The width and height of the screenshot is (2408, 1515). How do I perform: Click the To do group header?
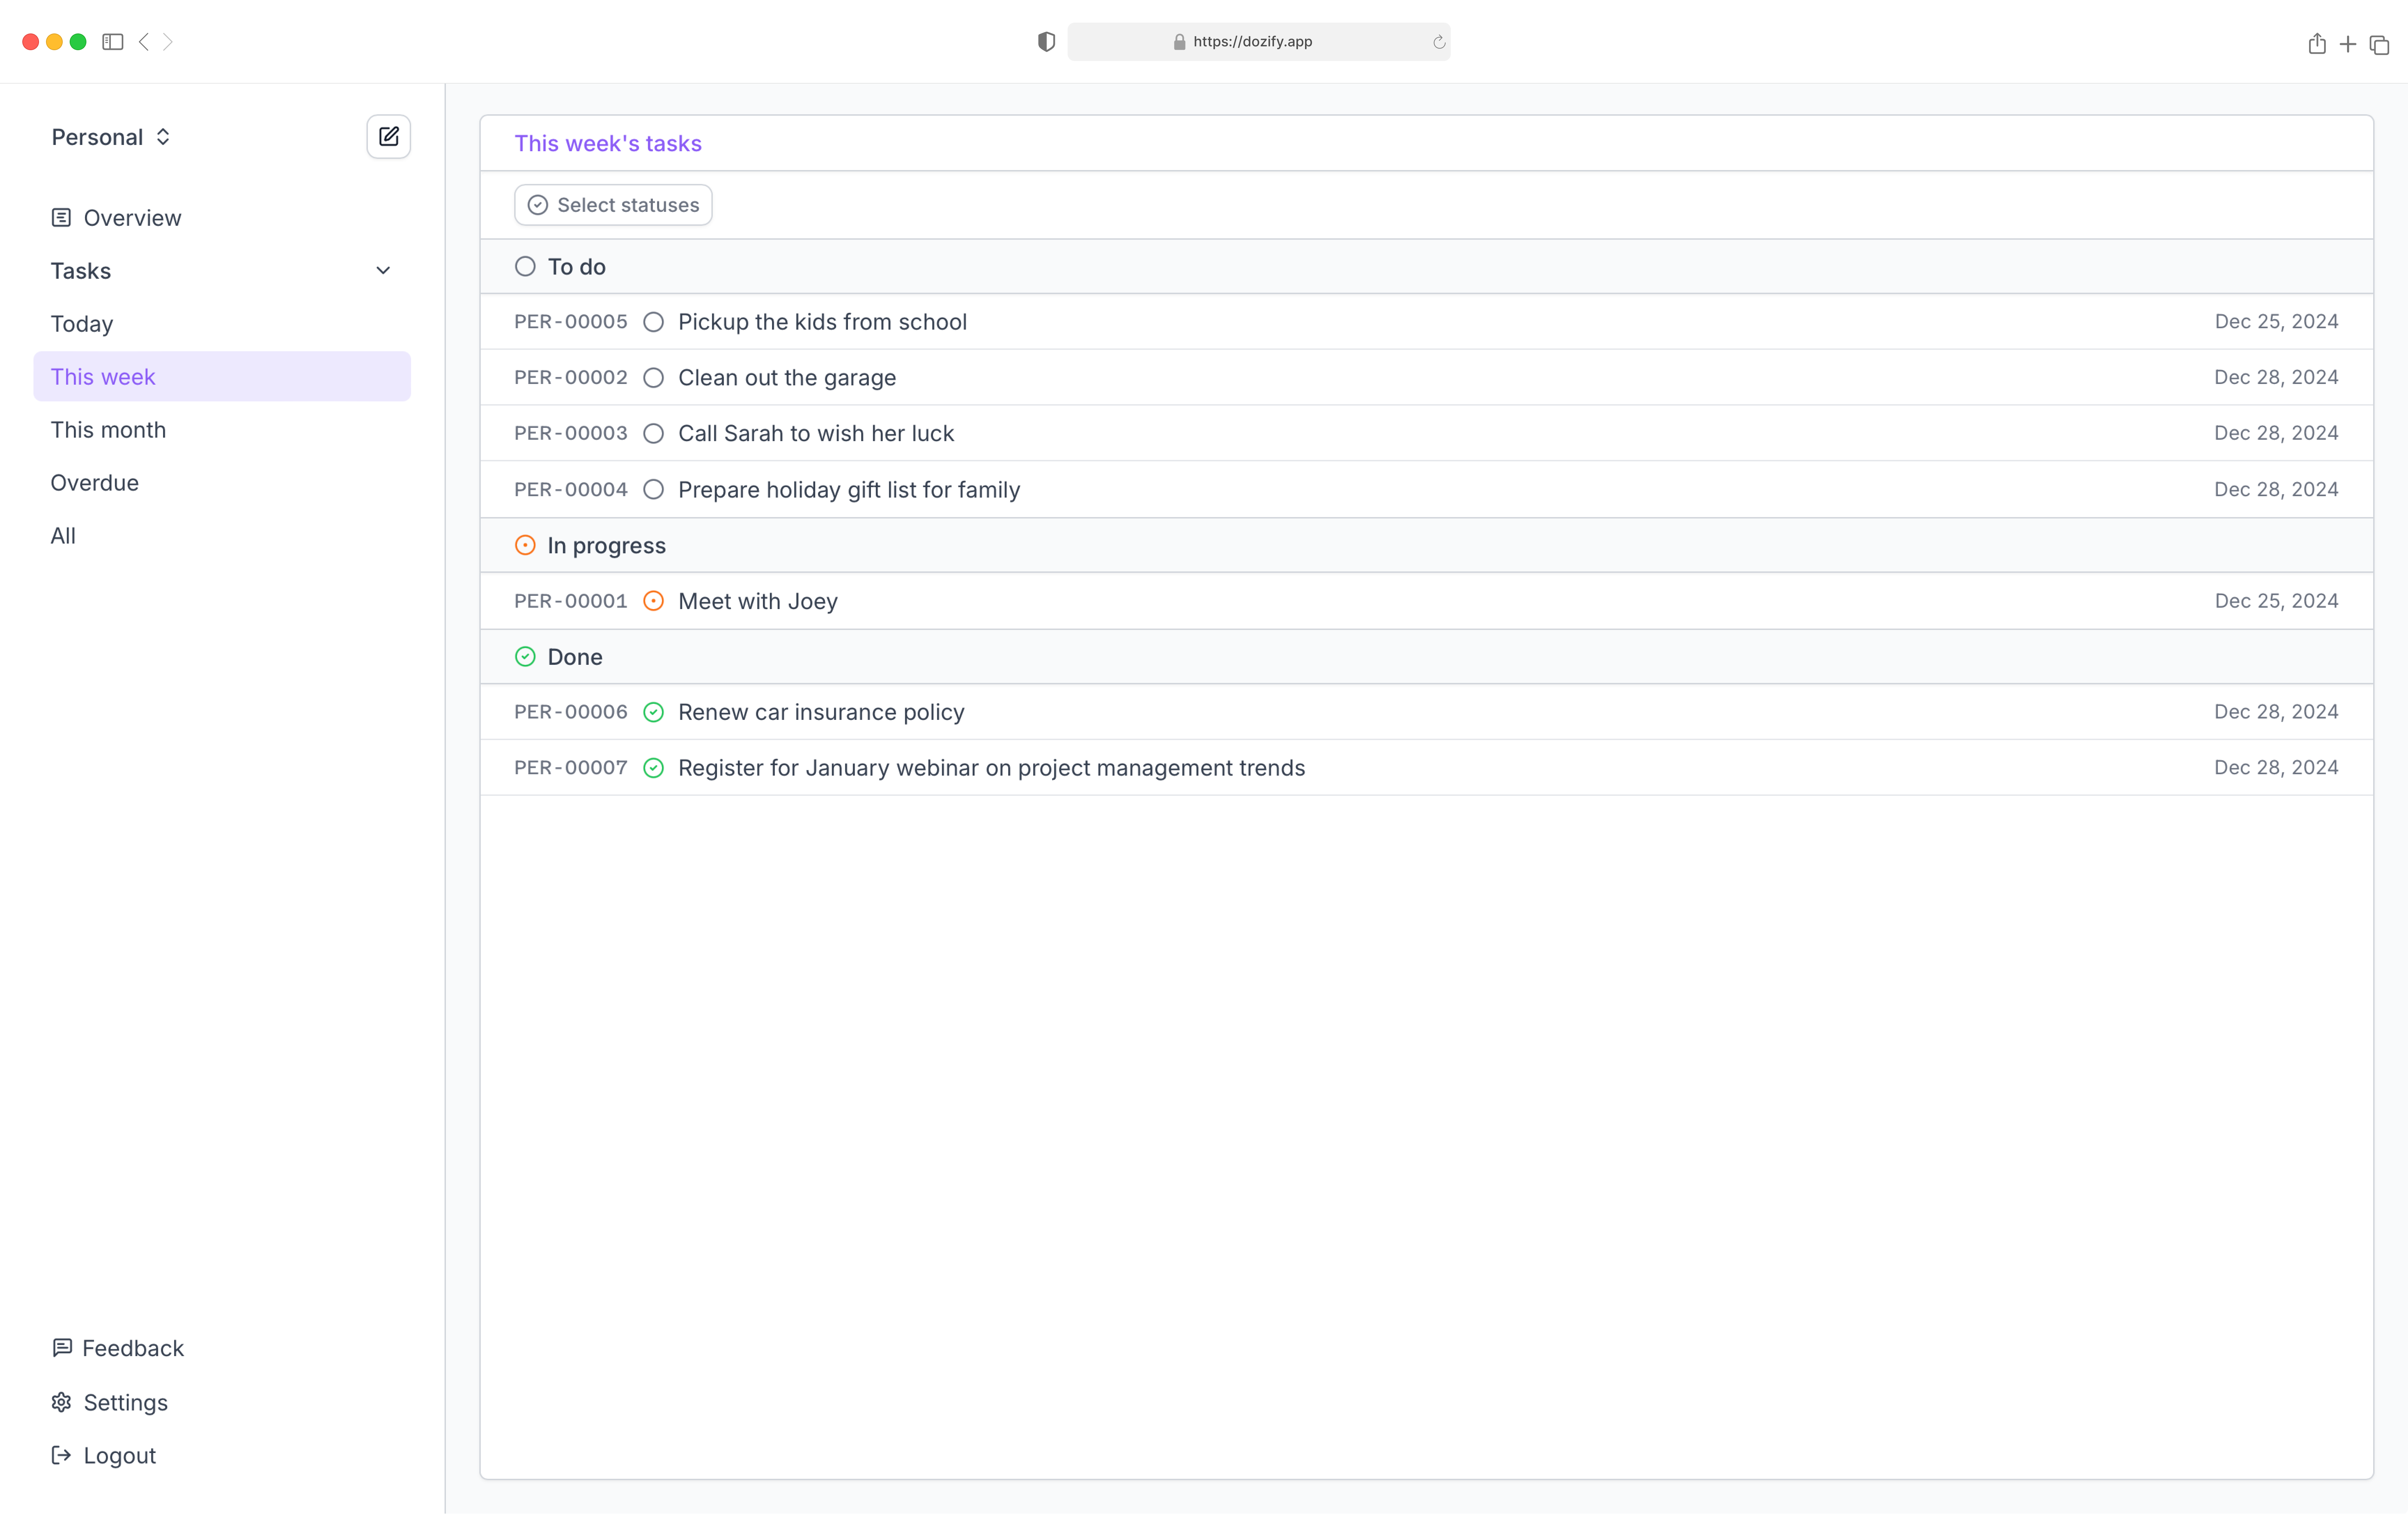(1426, 266)
